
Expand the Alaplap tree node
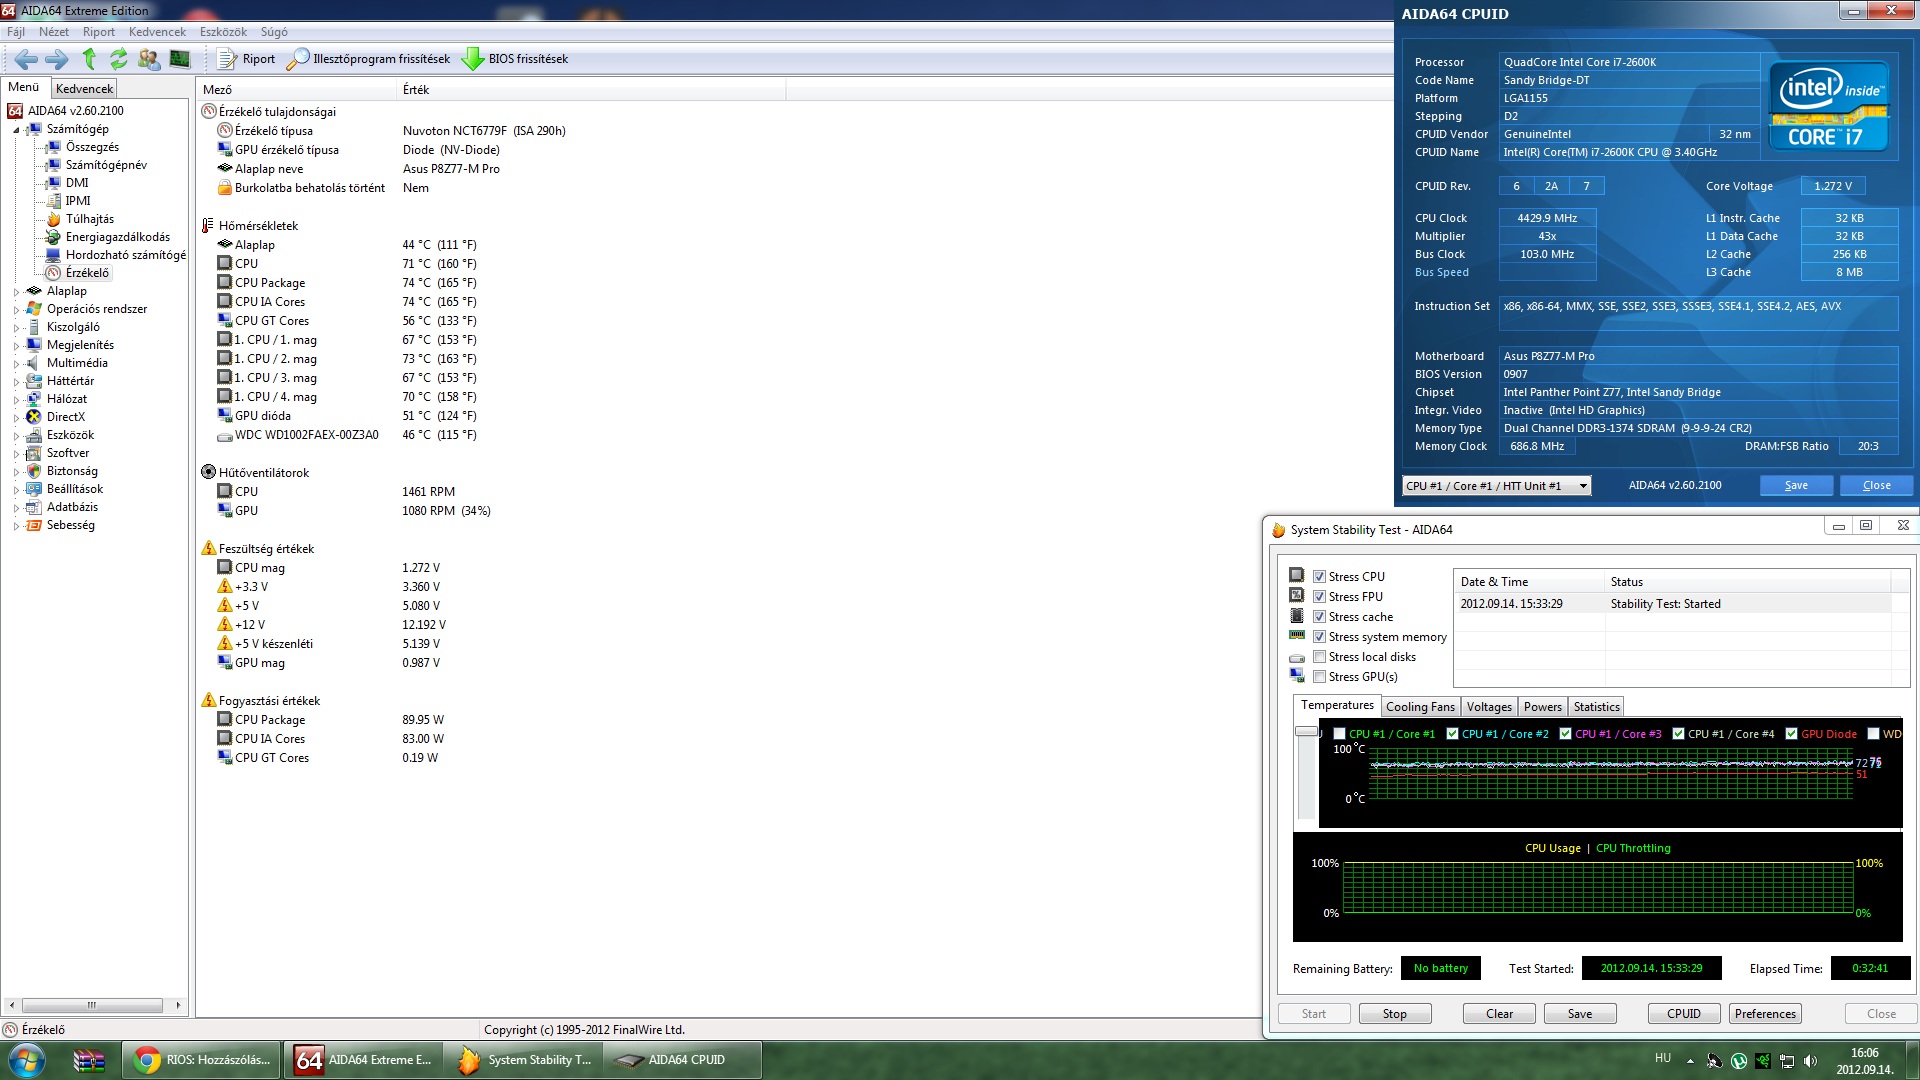[x=16, y=292]
